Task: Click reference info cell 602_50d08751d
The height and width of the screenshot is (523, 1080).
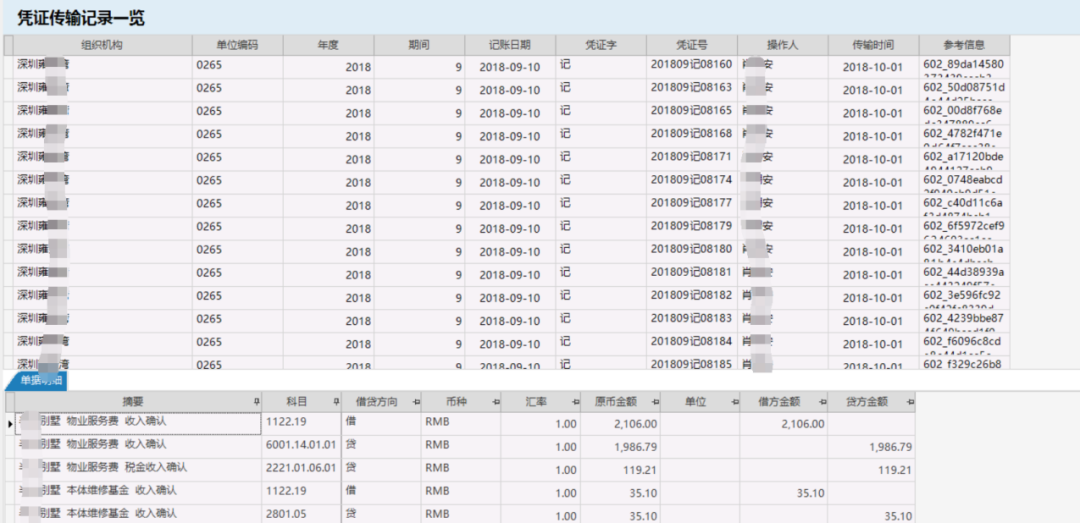Action: [x=964, y=90]
